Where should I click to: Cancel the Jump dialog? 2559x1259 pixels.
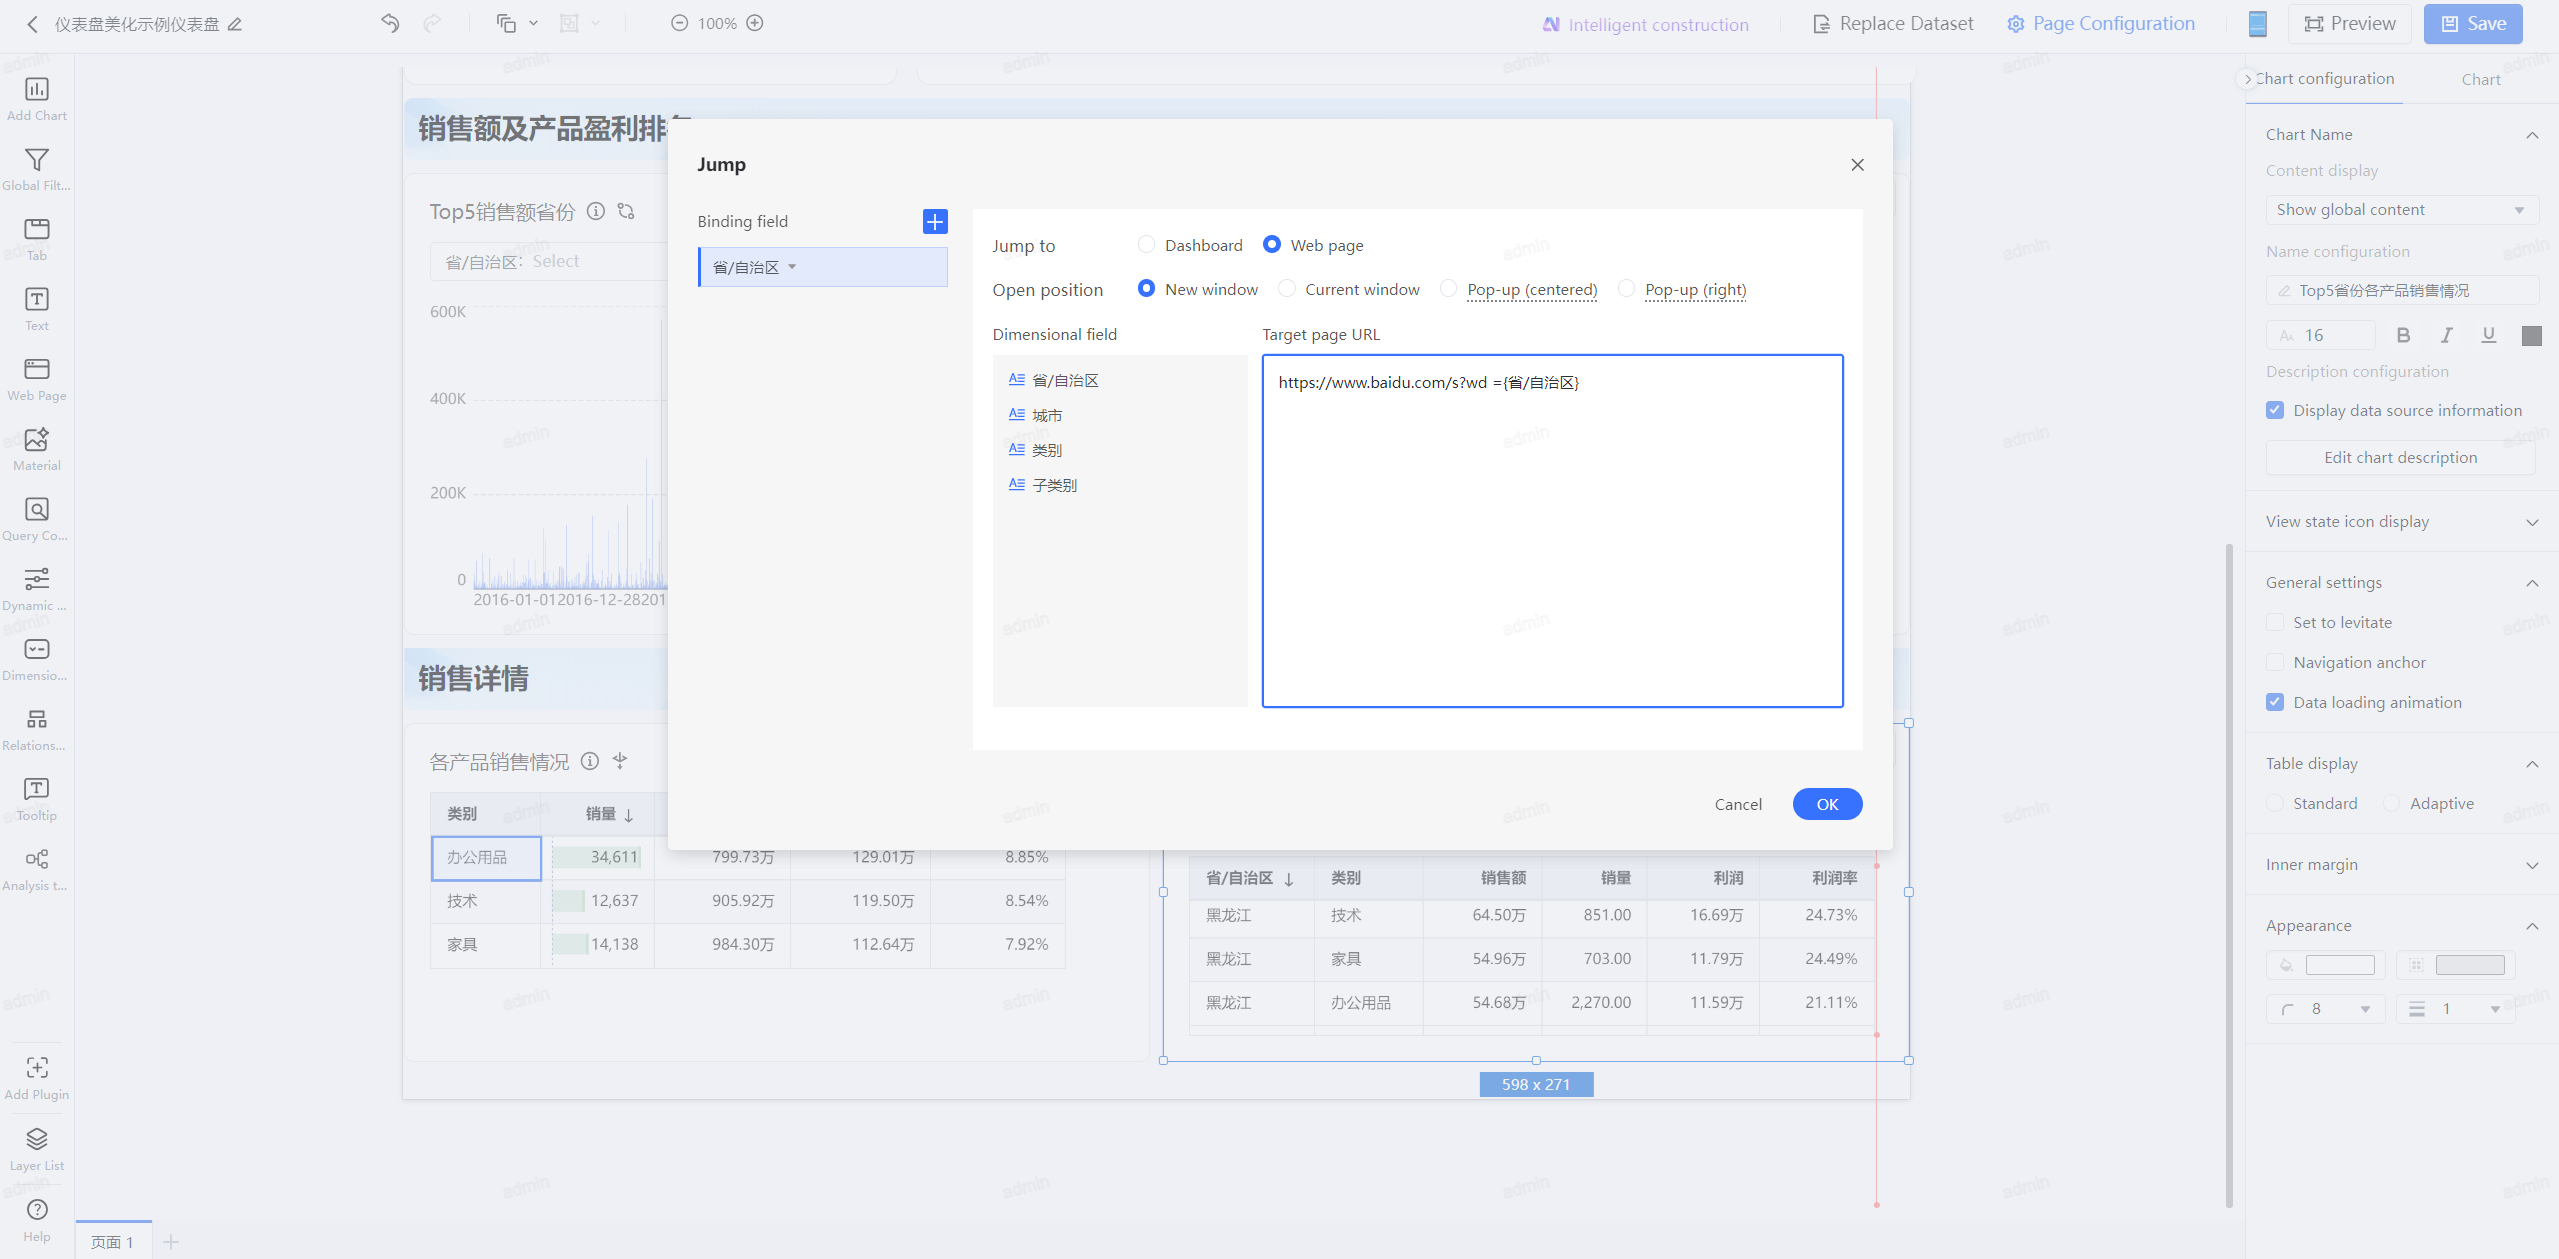tap(1738, 804)
